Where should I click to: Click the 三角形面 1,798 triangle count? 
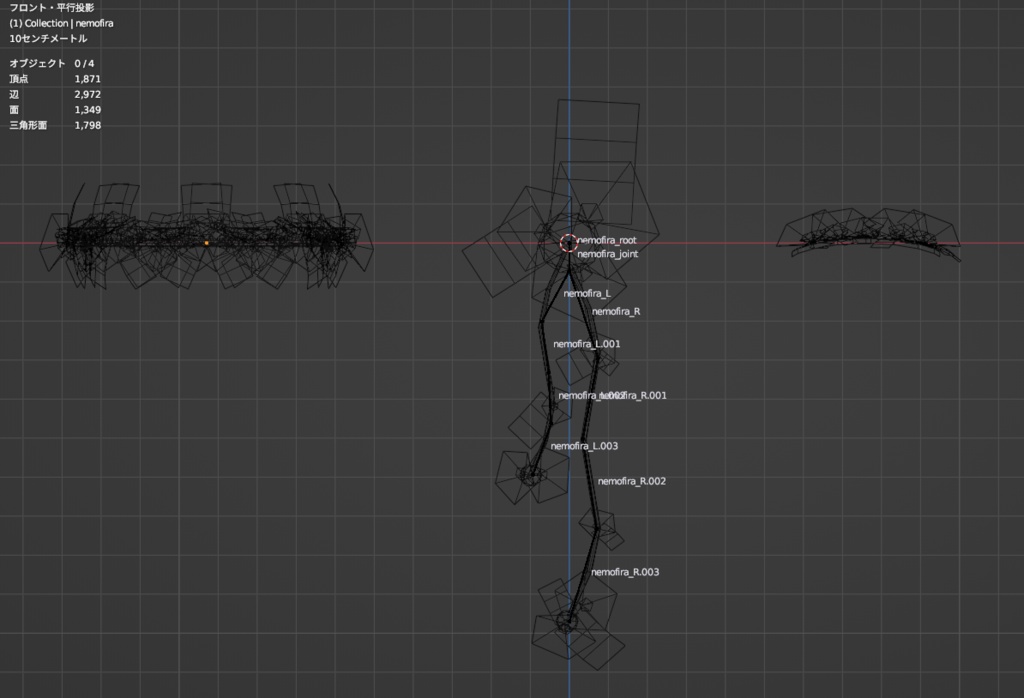tap(55, 125)
